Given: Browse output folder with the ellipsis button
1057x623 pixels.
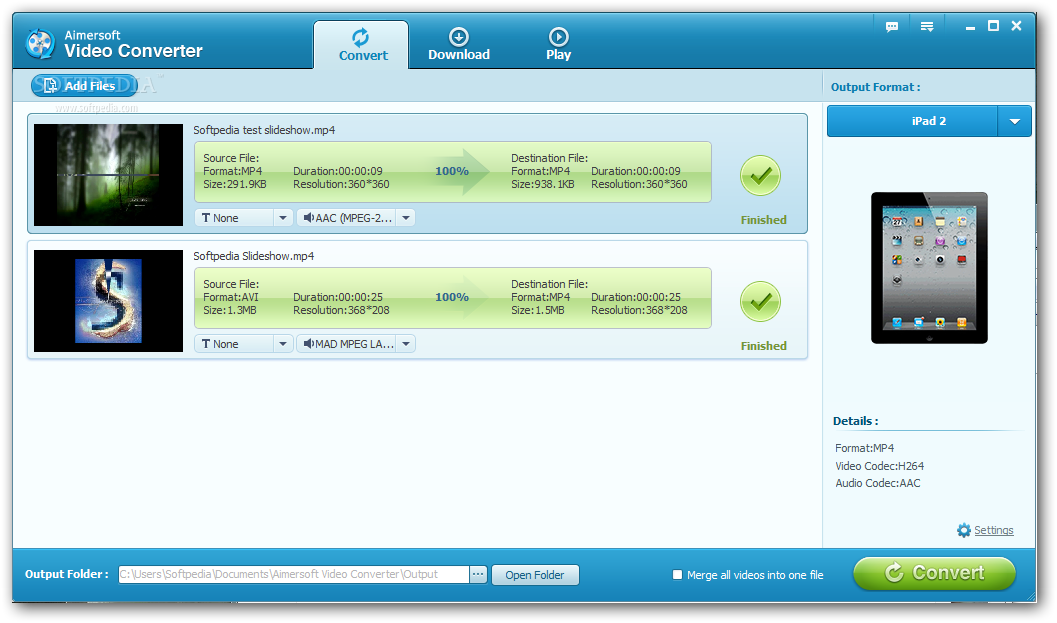Looking at the screenshot, I should [x=478, y=574].
